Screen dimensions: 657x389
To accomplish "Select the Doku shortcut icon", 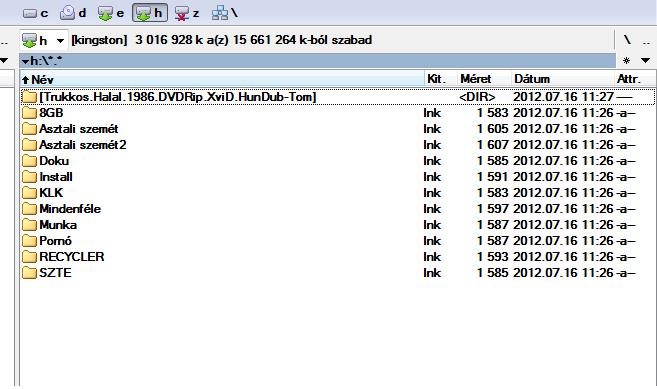I will point(29,161).
